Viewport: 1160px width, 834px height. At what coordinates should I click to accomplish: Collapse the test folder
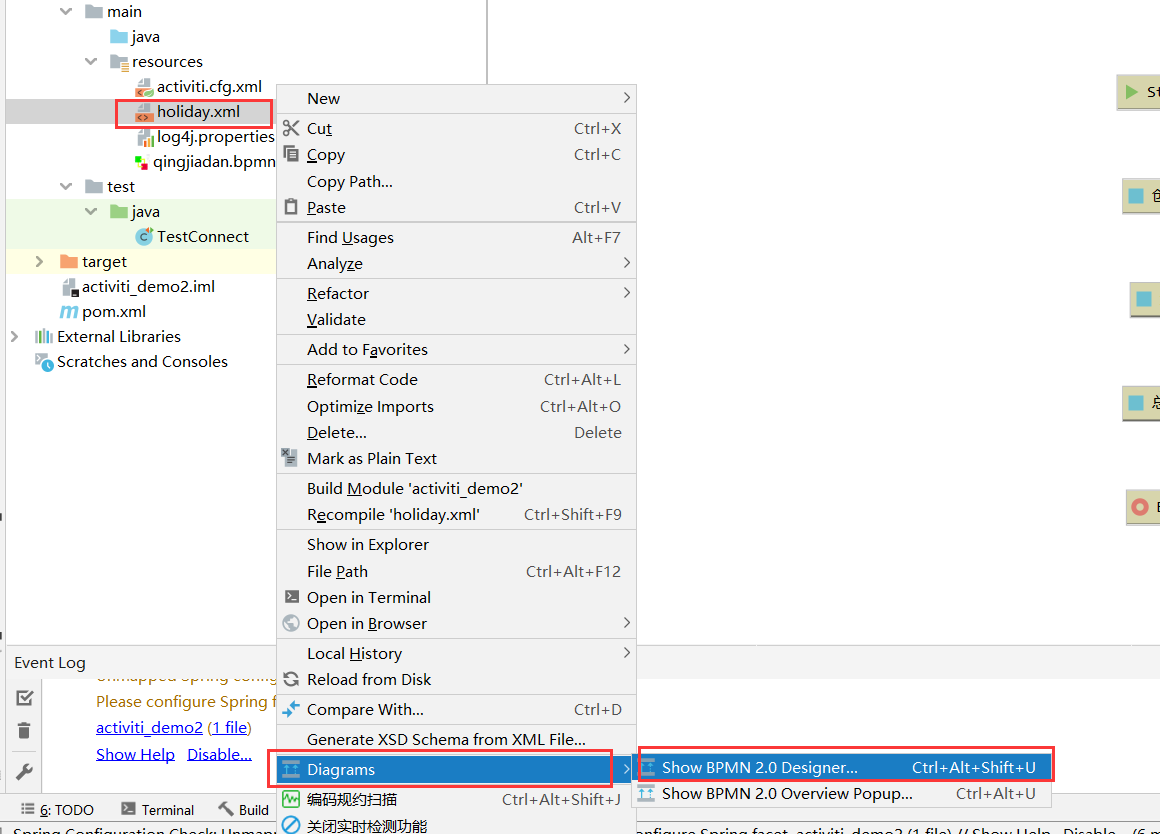click(x=66, y=186)
